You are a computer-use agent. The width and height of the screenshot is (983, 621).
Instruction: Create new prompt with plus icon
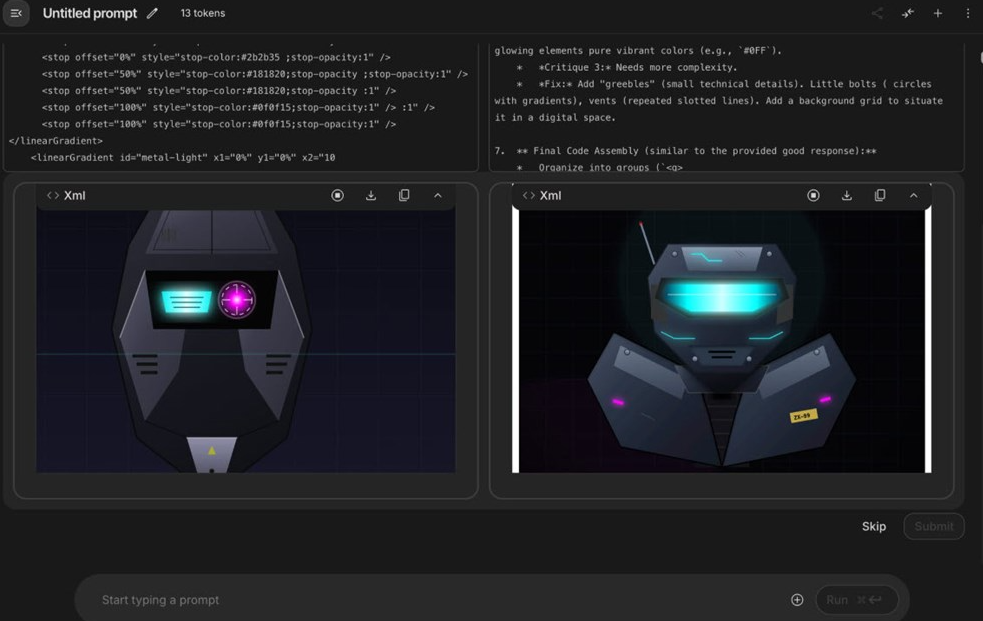click(937, 14)
